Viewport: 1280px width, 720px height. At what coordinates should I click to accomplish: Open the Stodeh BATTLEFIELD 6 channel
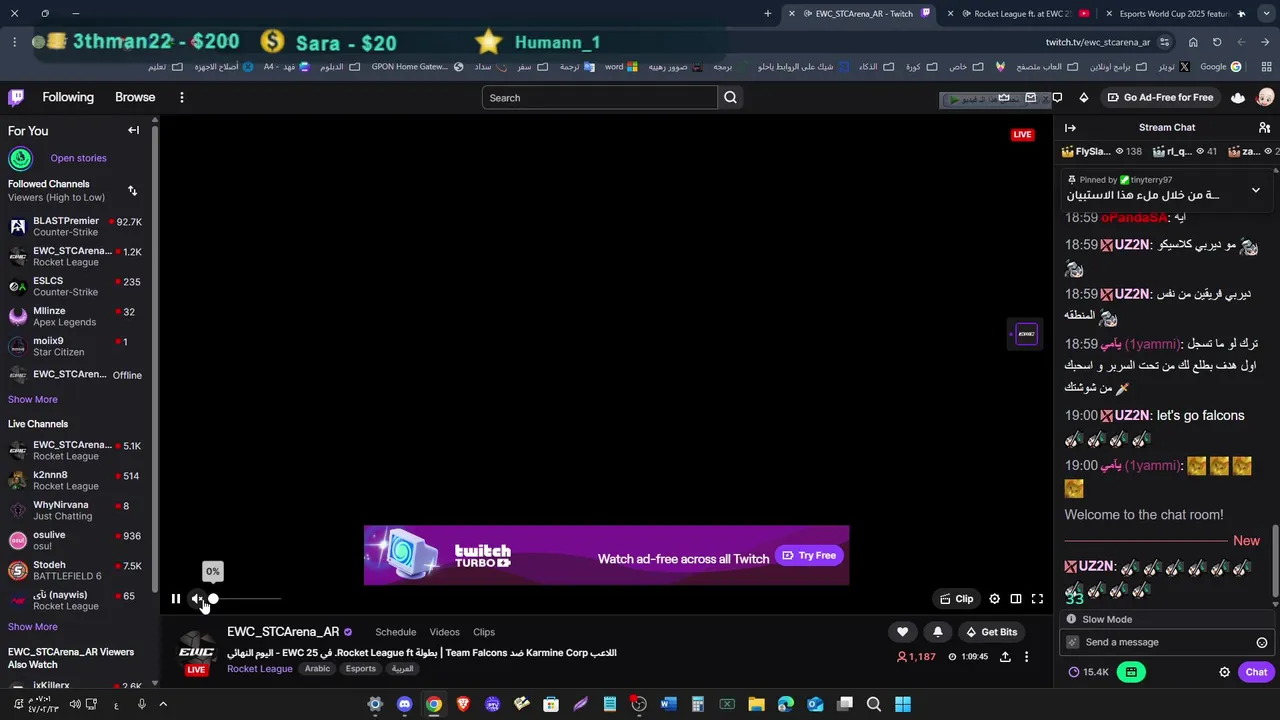[75, 570]
